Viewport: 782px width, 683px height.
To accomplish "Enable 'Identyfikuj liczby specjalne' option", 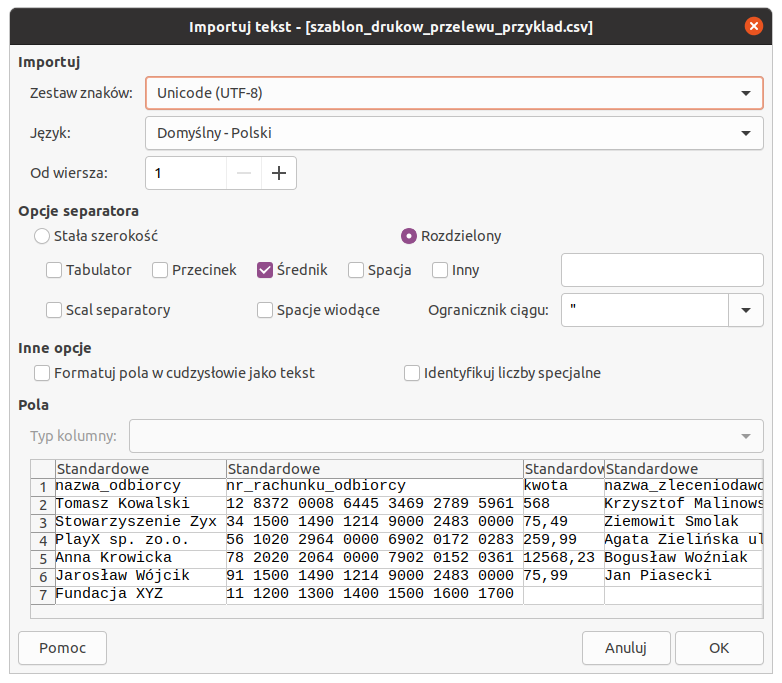I will click(412, 373).
